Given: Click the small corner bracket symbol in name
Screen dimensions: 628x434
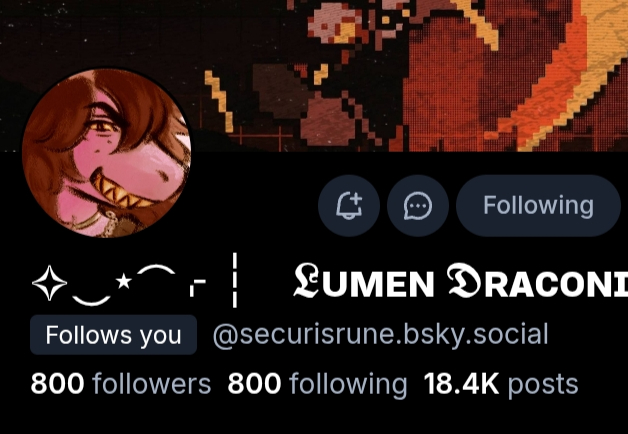Looking at the screenshot, I should tap(198, 288).
